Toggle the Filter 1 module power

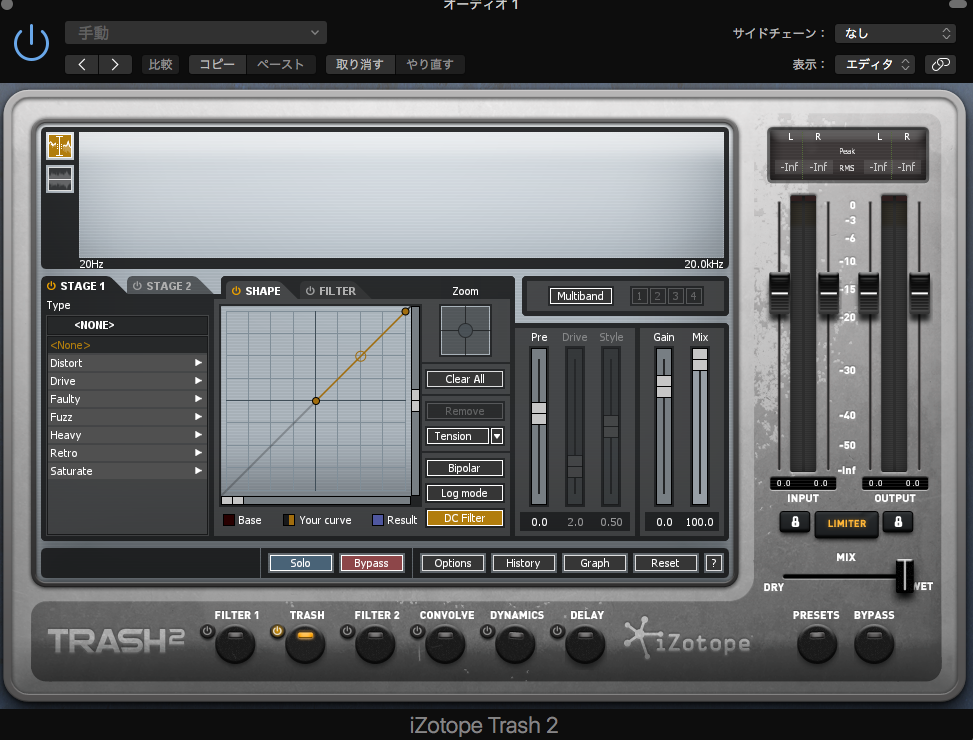point(207,631)
